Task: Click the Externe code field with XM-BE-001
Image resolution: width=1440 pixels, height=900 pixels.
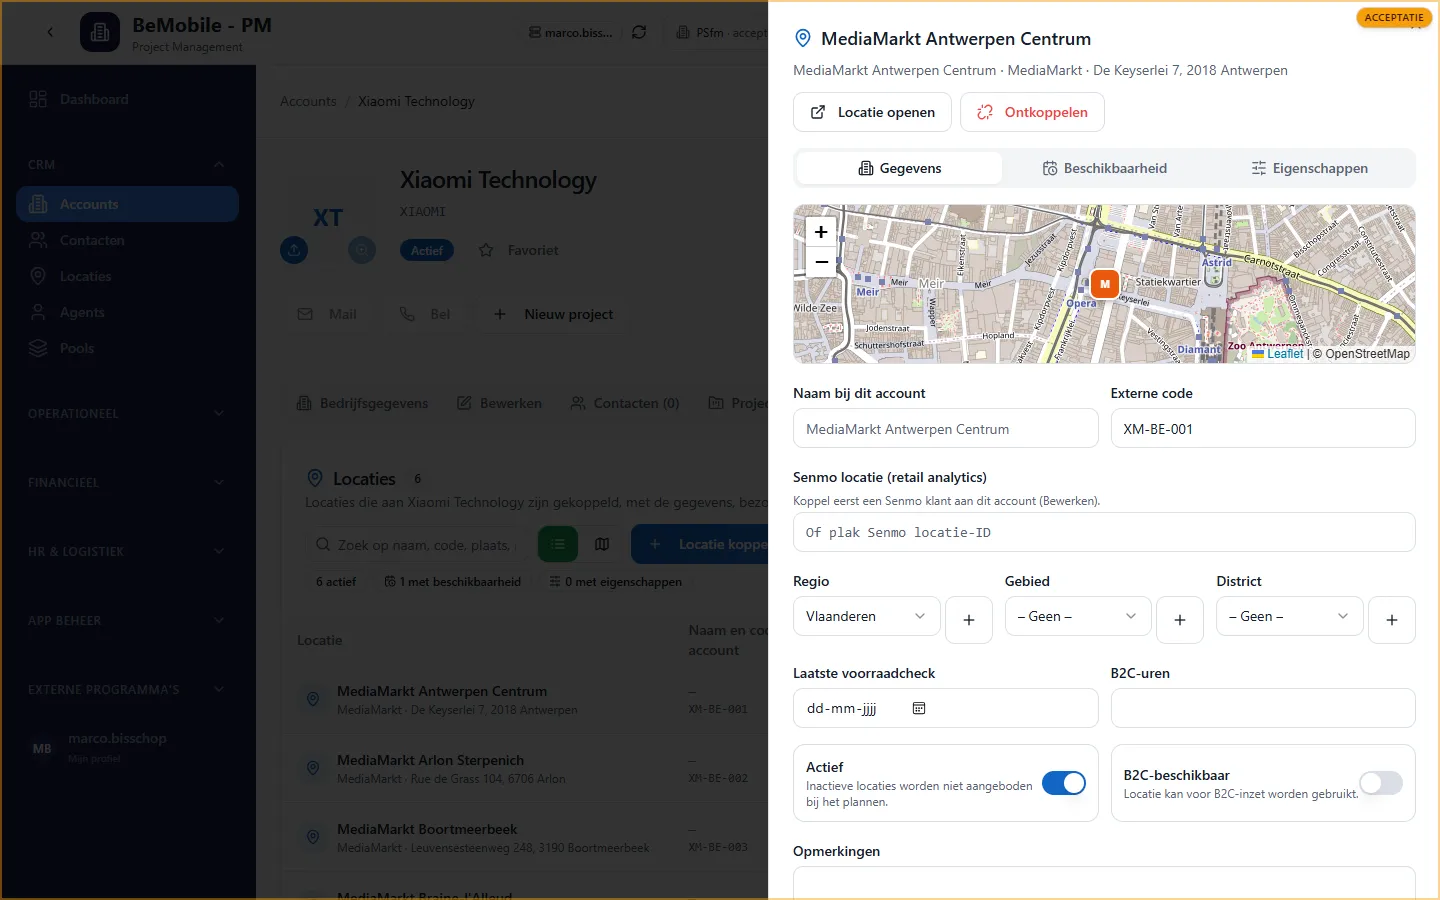Action: [1263, 429]
